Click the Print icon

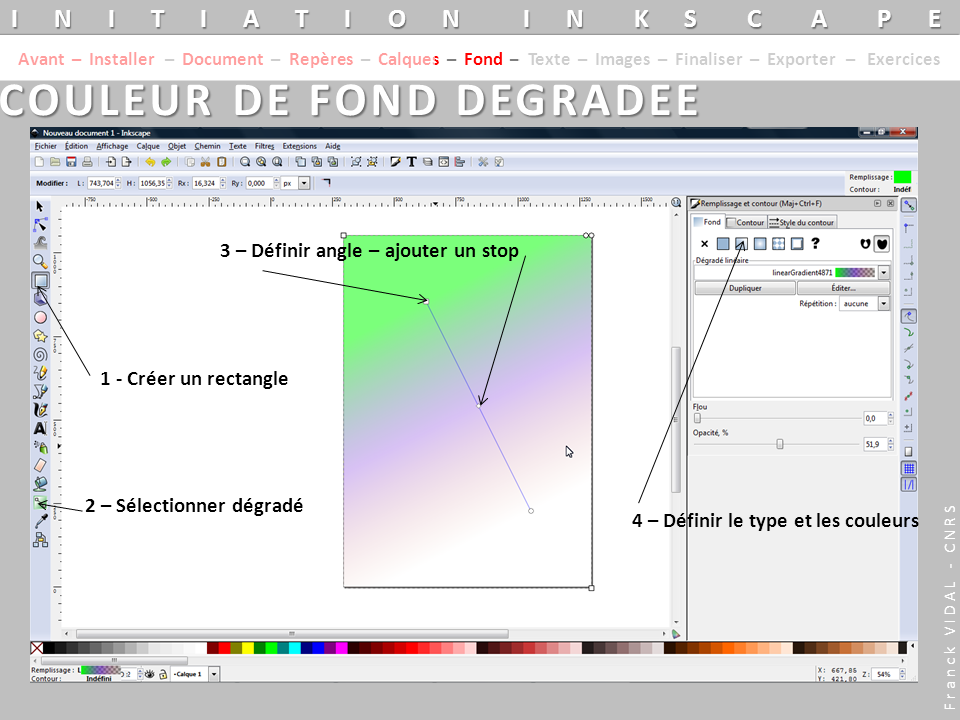[x=87, y=162]
